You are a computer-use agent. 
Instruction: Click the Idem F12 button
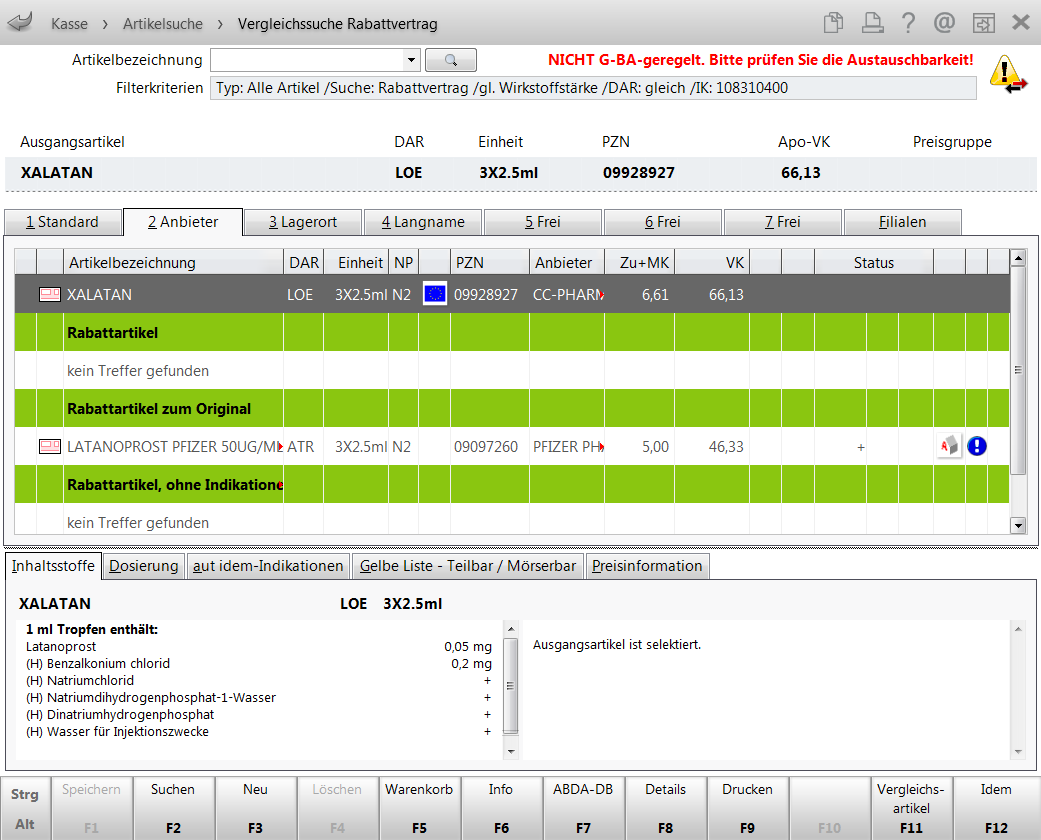pos(996,808)
